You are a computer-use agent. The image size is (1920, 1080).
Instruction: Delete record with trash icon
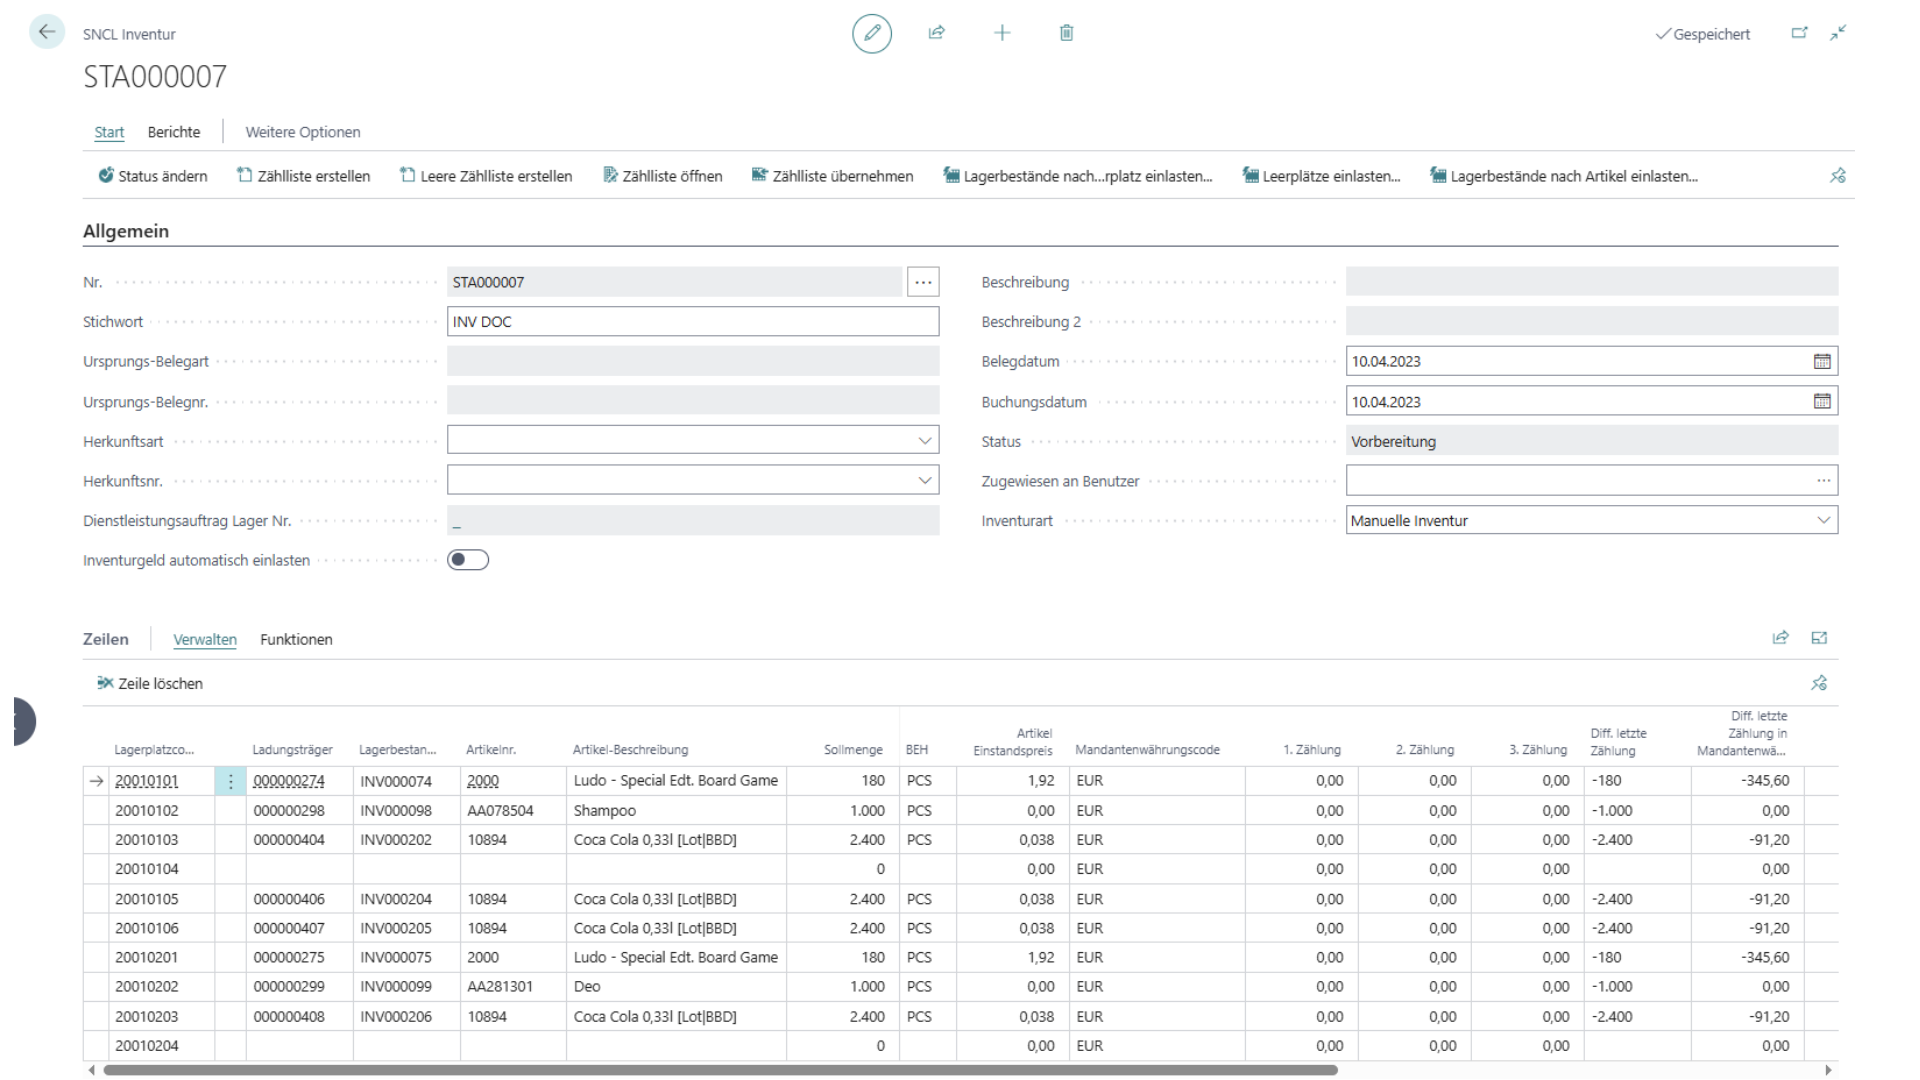pyautogui.click(x=1067, y=33)
